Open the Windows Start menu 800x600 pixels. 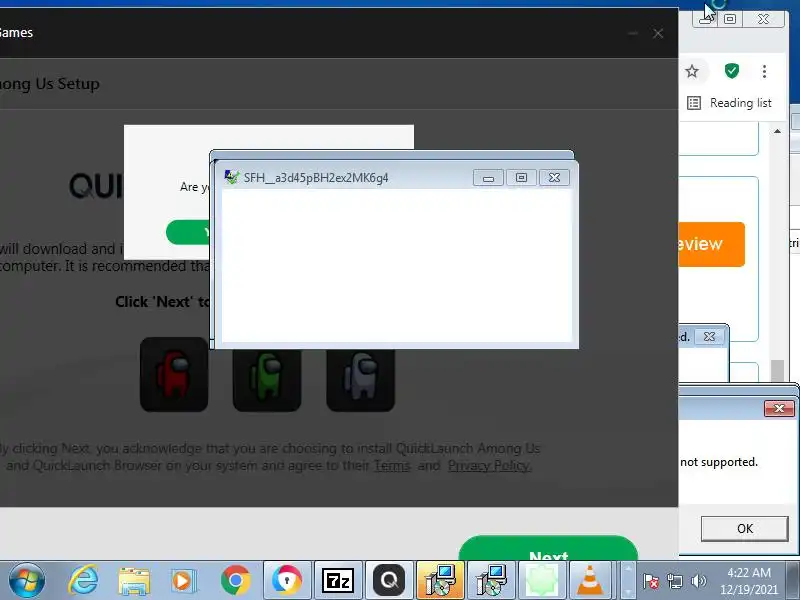[27, 580]
